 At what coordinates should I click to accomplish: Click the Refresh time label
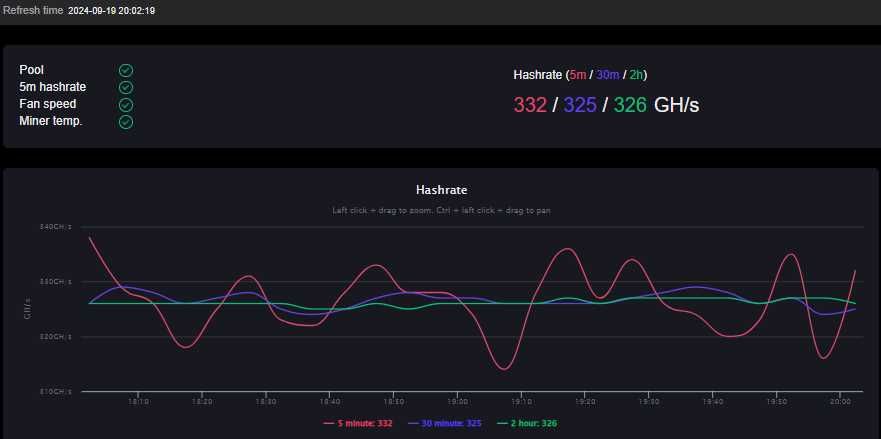click(x=33, y=11)
